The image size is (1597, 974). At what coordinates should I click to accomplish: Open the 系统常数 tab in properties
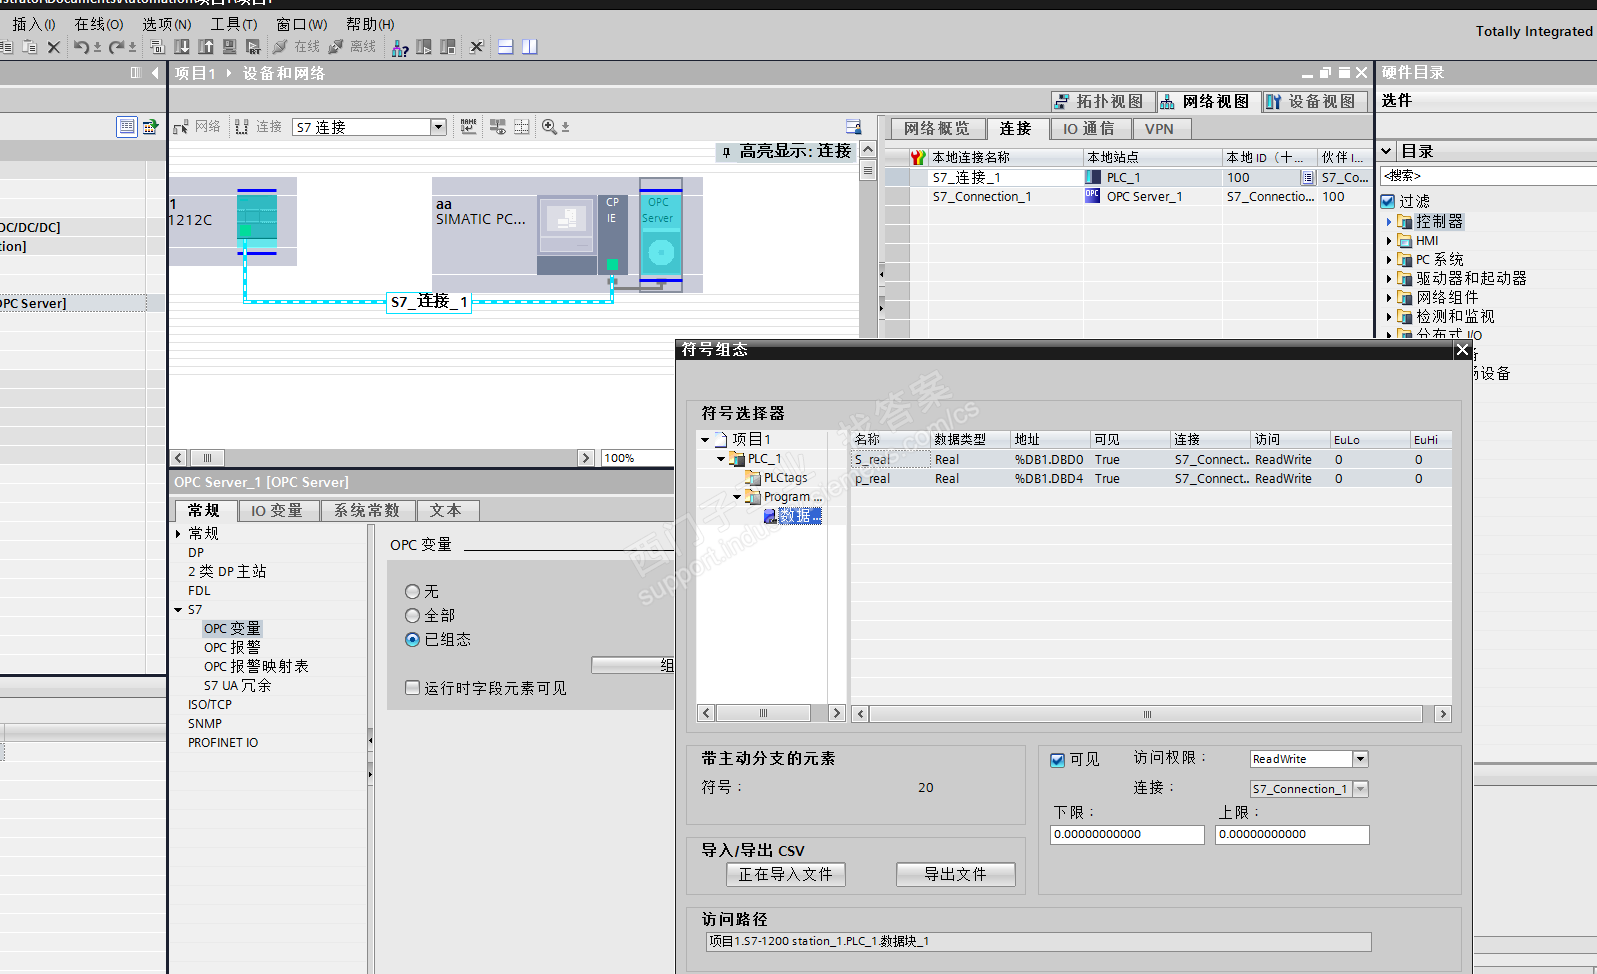click(367, 511)
